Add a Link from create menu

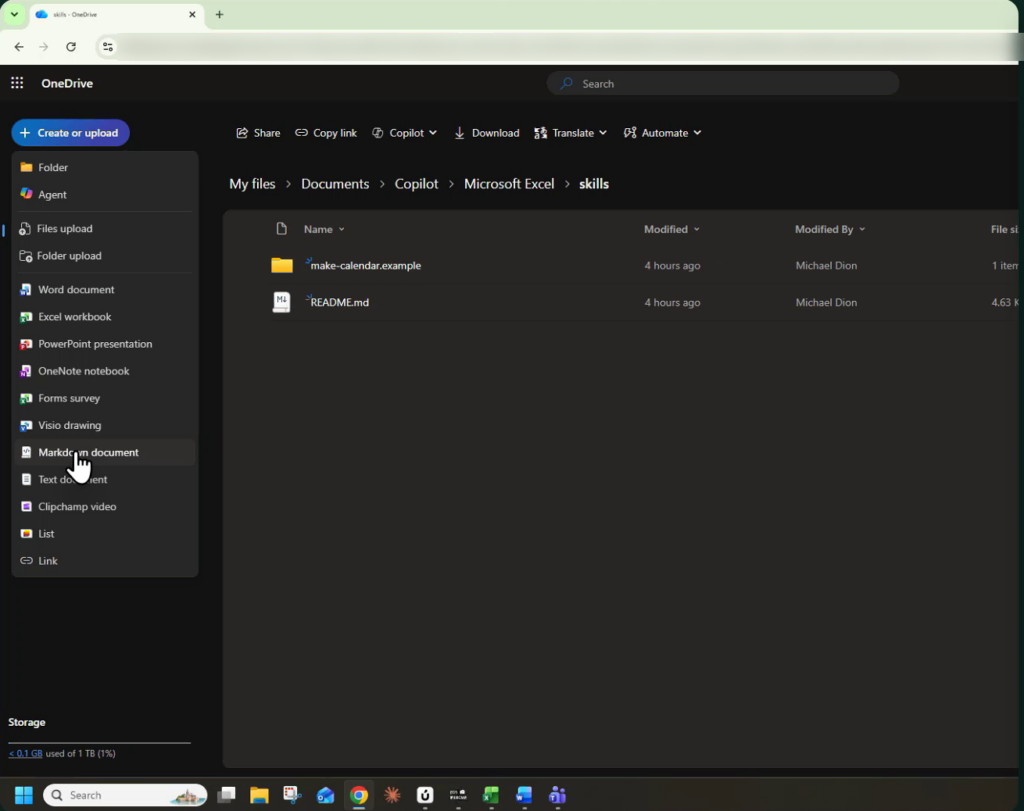104,561
